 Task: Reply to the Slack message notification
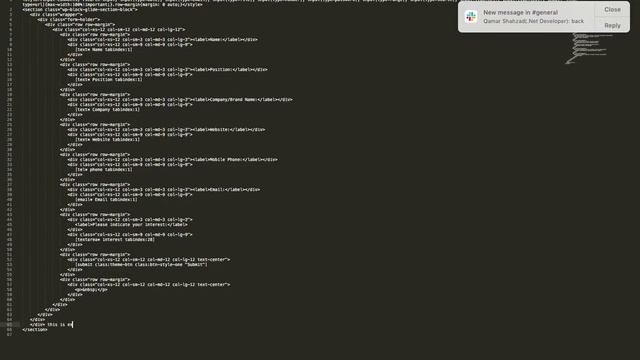click(x=612, y=25)
